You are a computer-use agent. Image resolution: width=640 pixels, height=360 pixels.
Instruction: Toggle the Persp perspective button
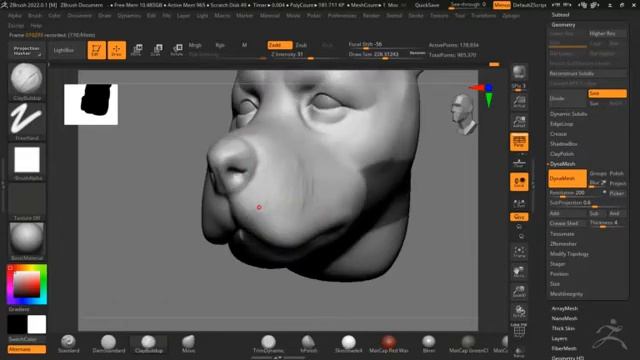tap(519, 142)
